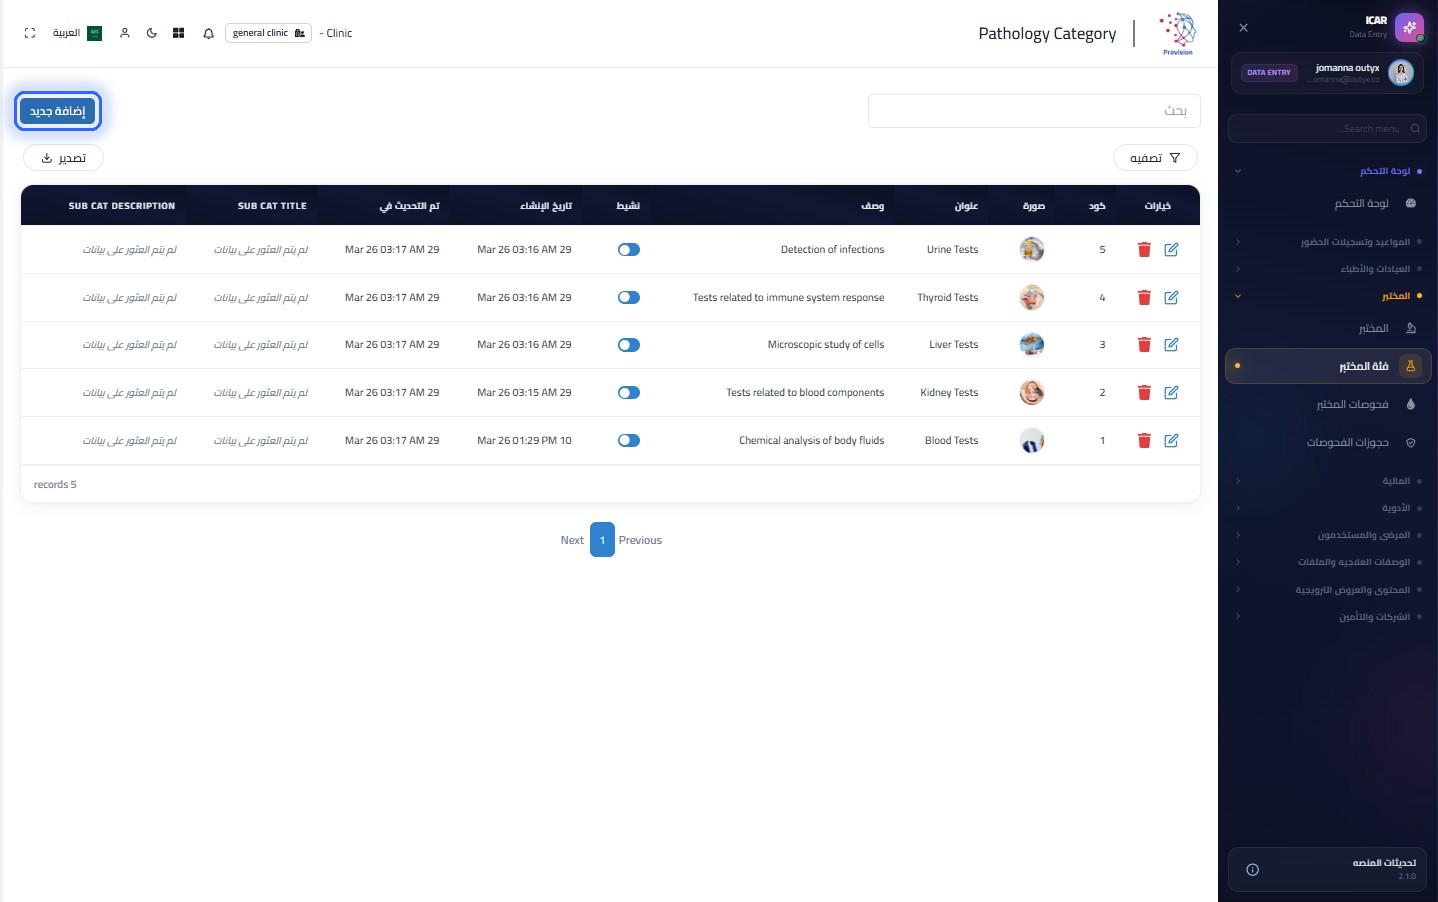Open Kidney Tests thumbnail image

pos(1032,393)
